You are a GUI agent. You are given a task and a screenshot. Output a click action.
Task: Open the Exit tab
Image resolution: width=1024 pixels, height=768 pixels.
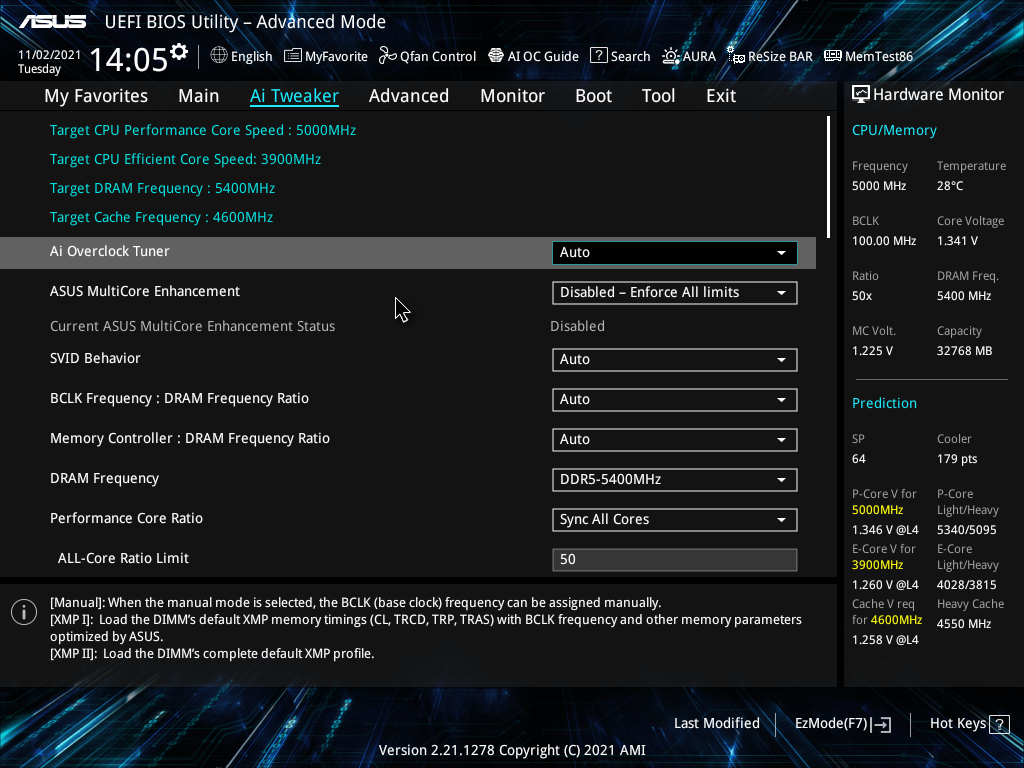721,96
